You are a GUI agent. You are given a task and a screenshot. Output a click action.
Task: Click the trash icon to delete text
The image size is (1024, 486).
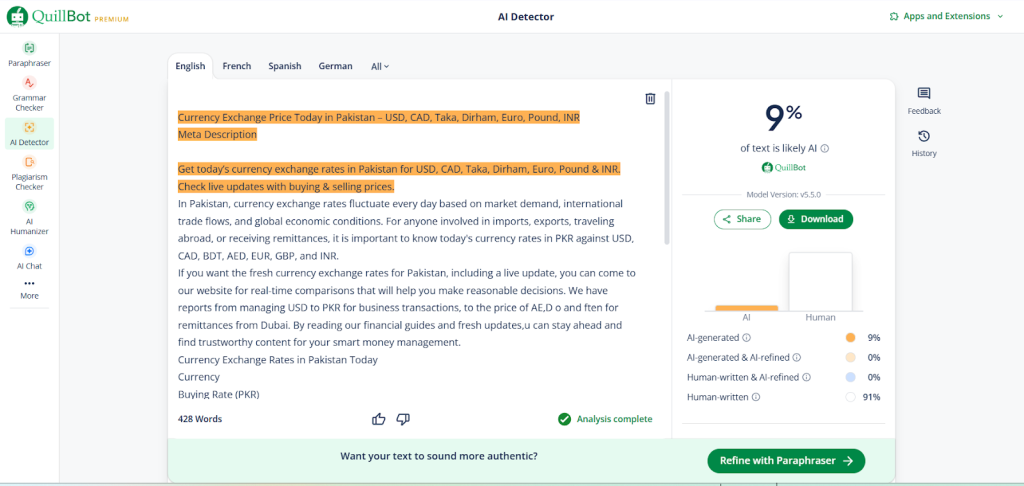point(650,98)
